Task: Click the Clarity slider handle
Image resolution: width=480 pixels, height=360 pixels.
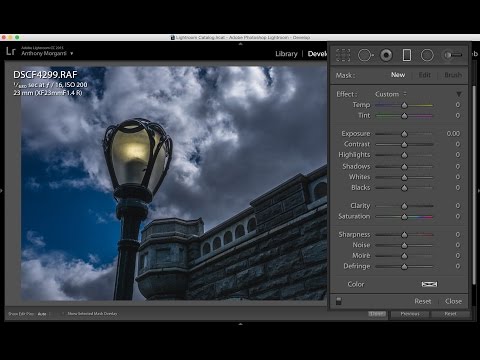Action: click(404, 206)
